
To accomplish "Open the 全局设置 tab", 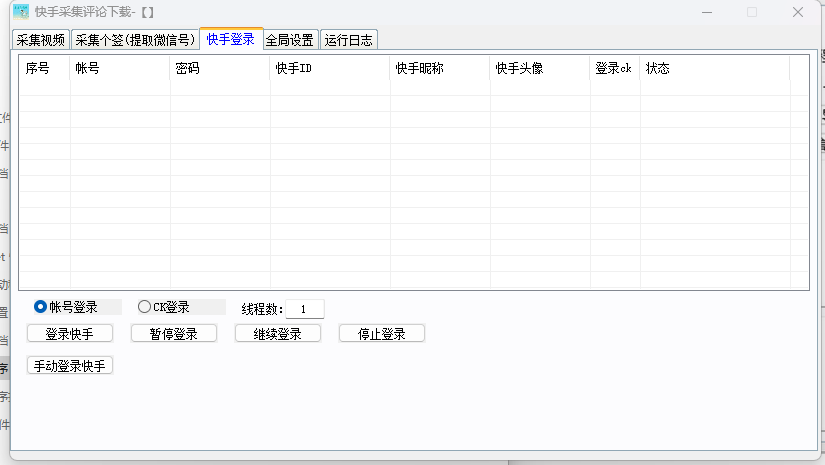I will pyautogui.click(x=290, y=40).
